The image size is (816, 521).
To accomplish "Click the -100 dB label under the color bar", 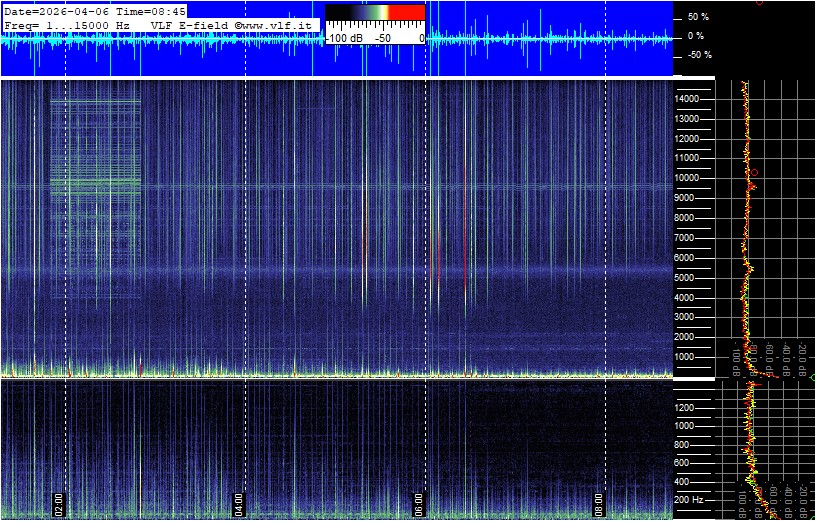I will click(x=345, y=39).
